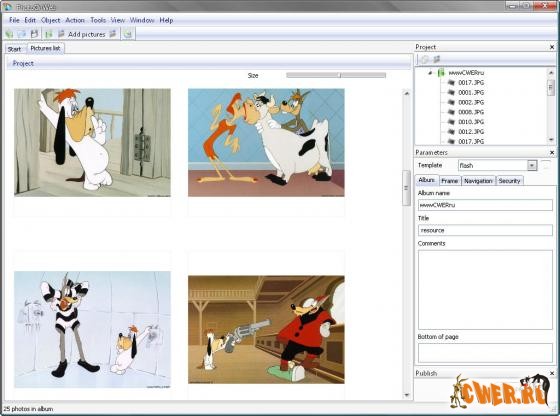
Task: Click the round icon in Project panel toolbar
Action: pos(425,60)
